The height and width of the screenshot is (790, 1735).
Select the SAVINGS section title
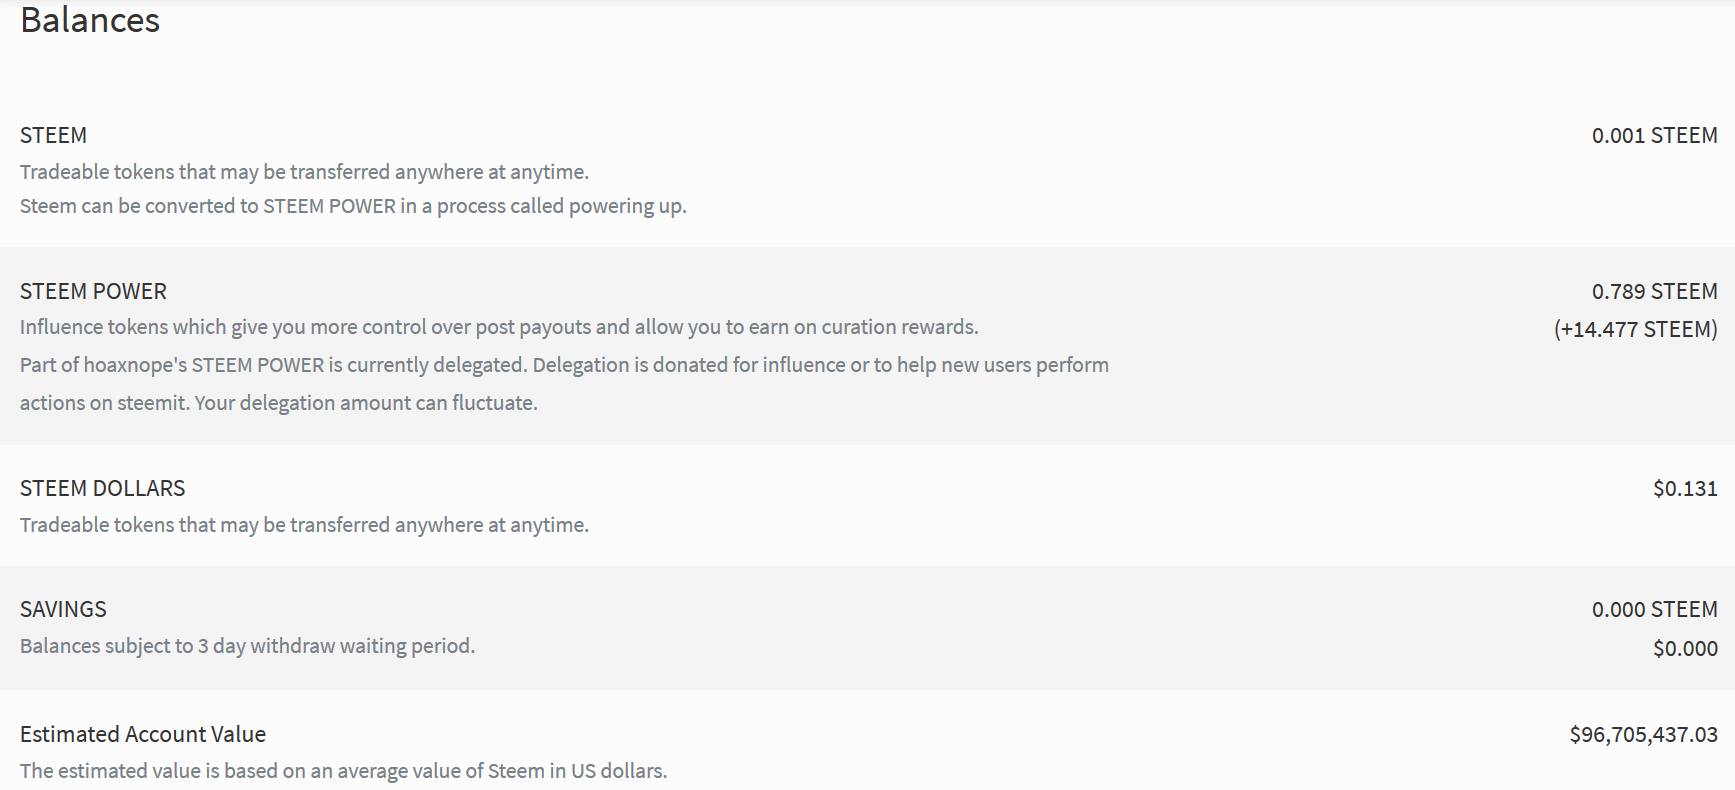click(63, 609)
